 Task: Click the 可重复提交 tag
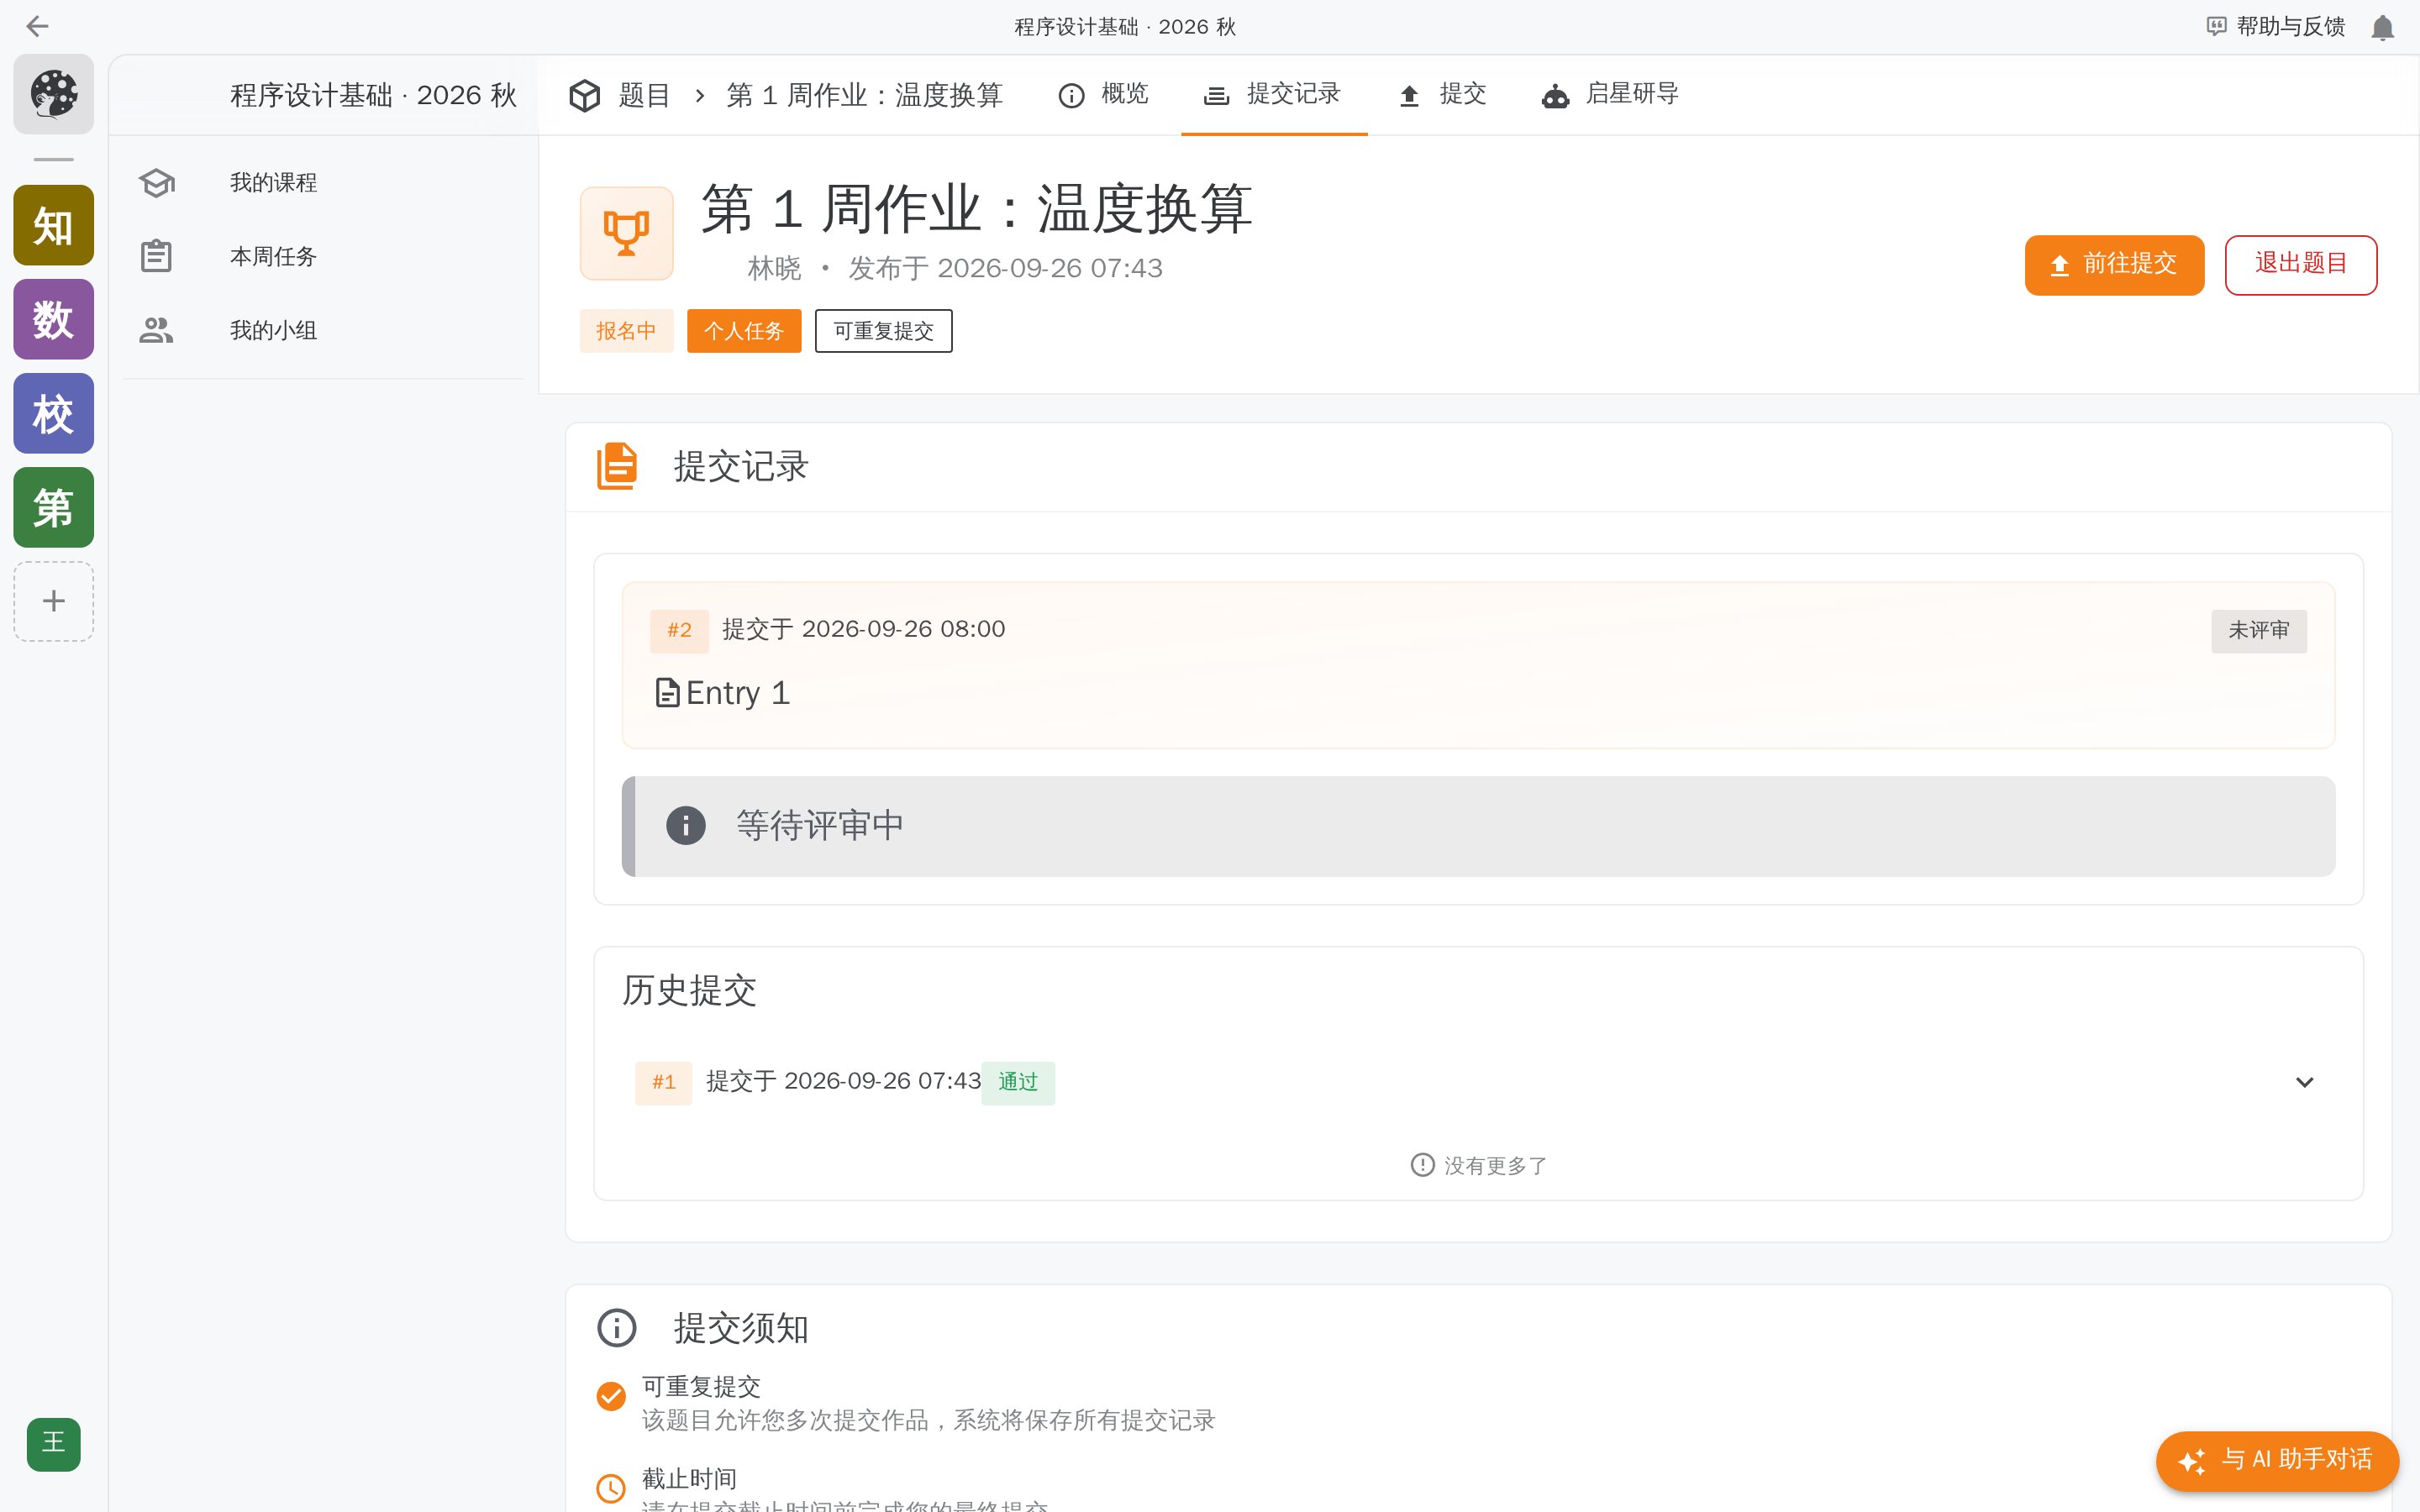coord(883,331)
